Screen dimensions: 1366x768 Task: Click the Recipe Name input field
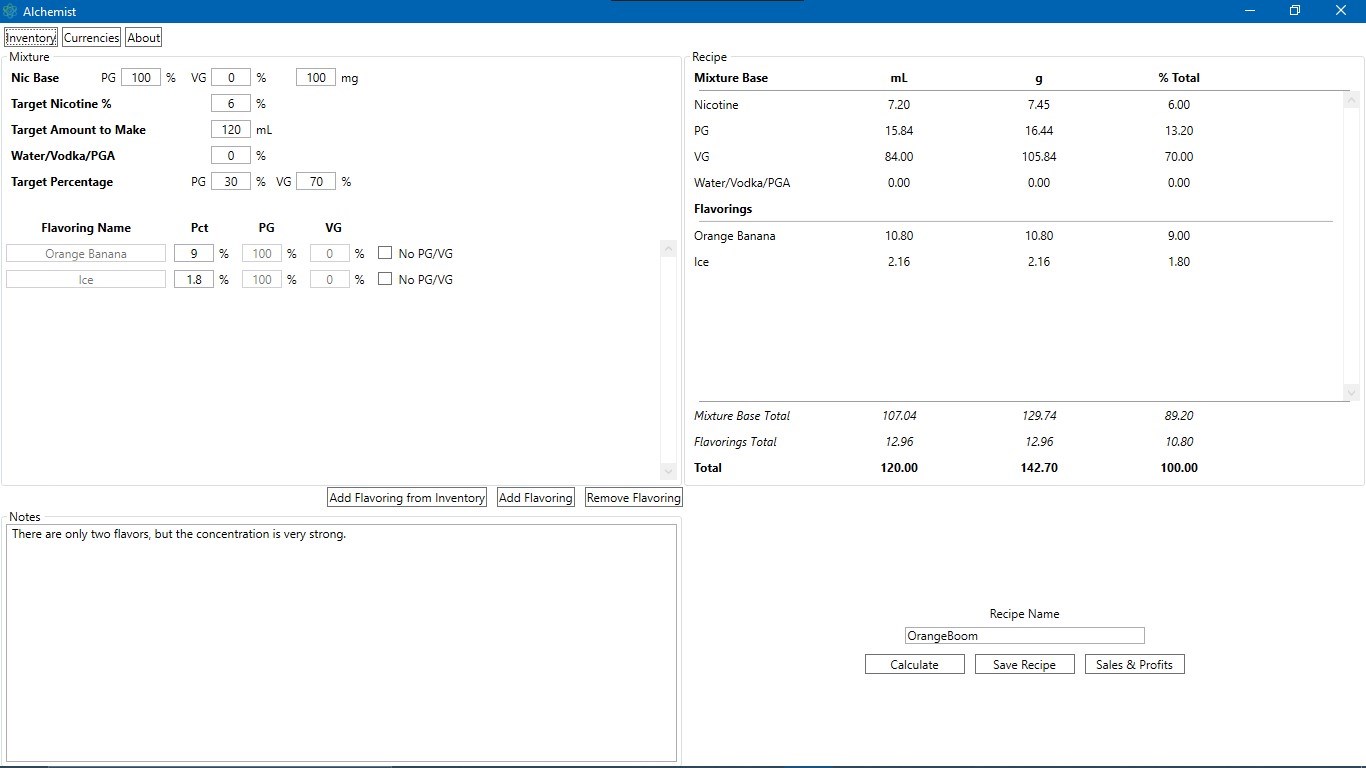point(1024,636)
